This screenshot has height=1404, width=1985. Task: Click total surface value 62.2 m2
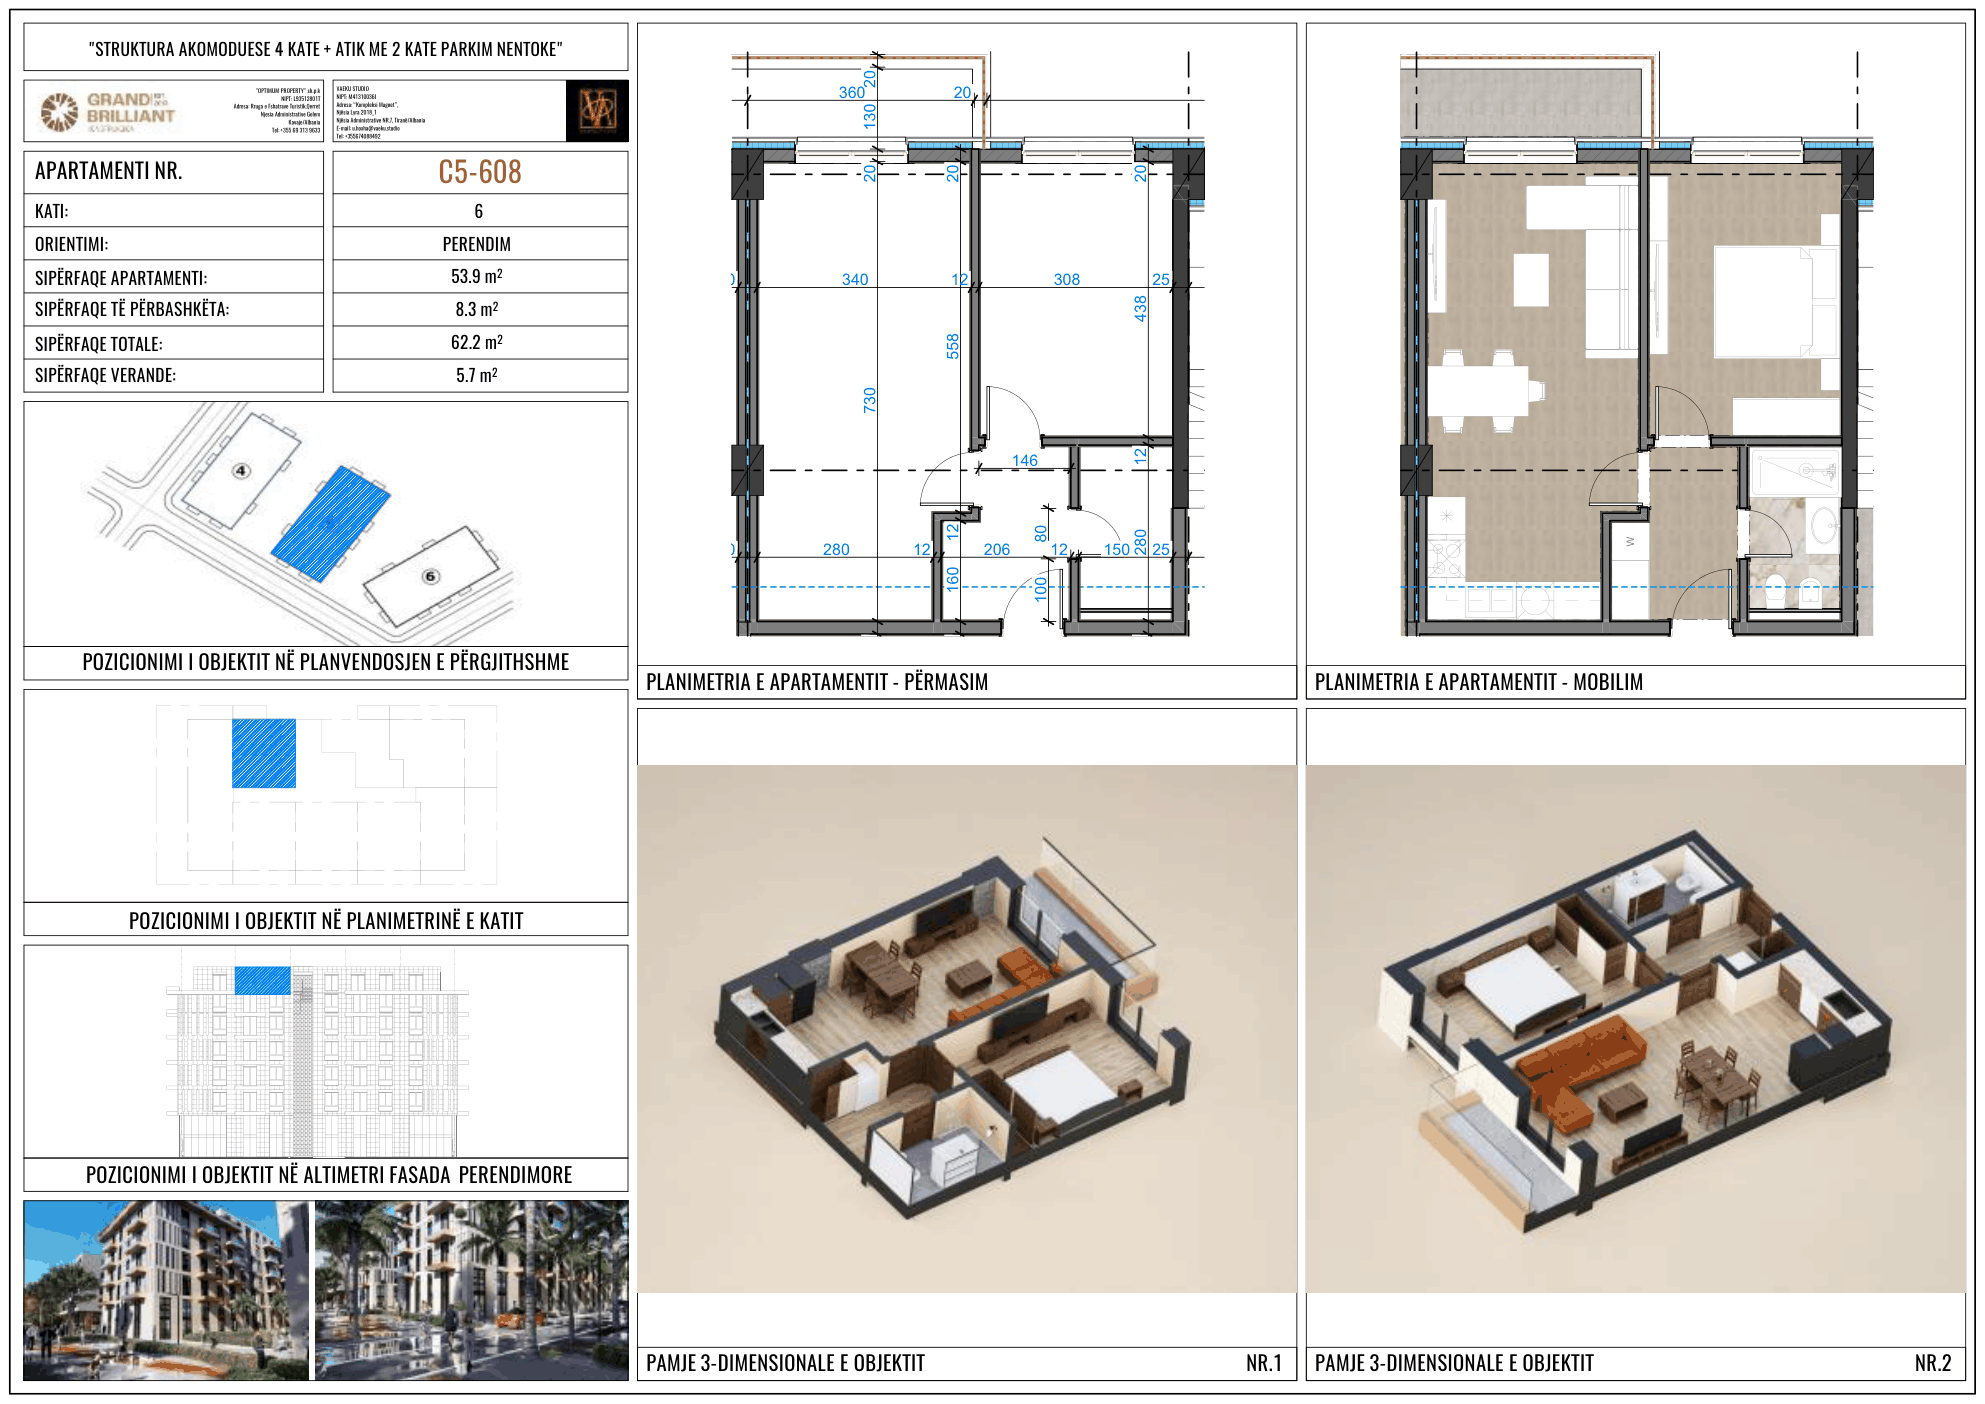(x=477, y=342)
